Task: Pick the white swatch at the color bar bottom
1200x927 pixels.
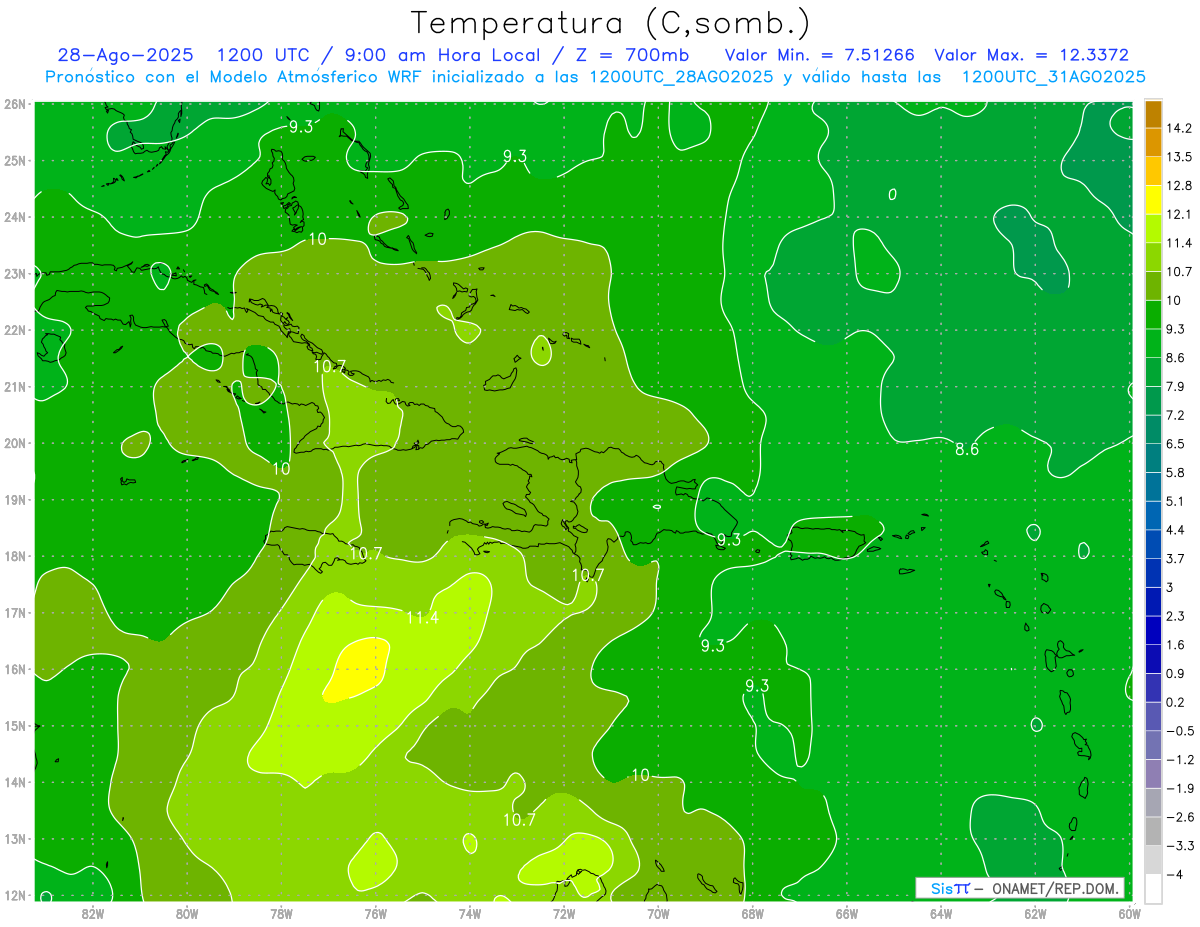Action: (1153, 888)
